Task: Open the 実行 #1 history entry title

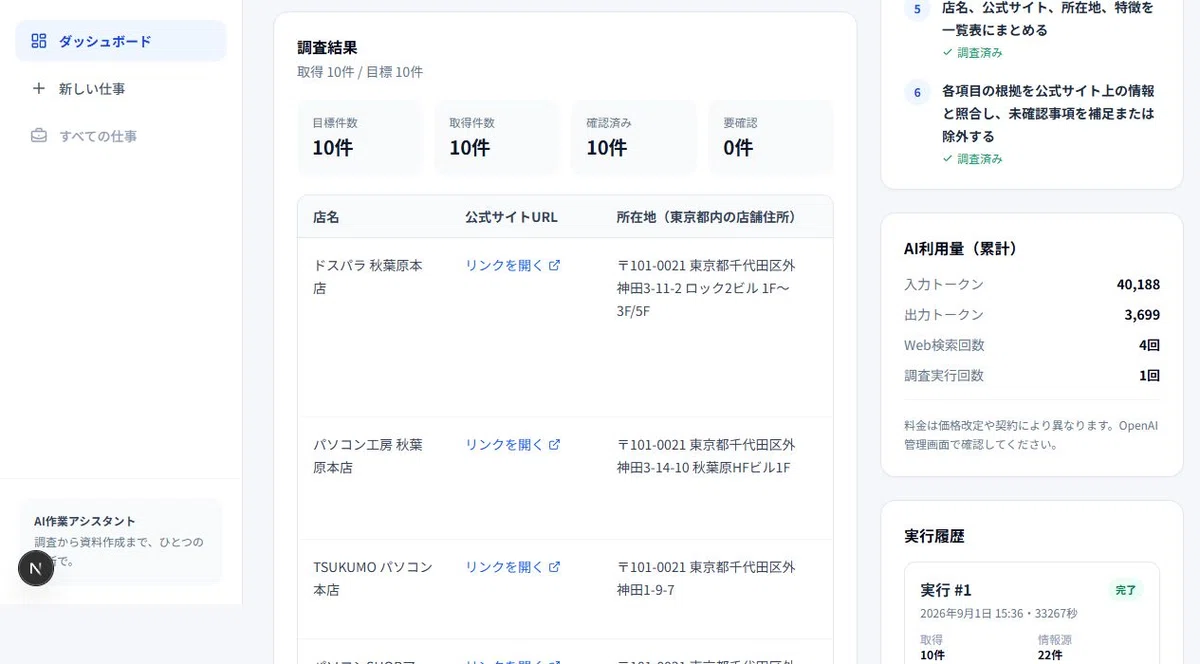Action: click(946, 589)
